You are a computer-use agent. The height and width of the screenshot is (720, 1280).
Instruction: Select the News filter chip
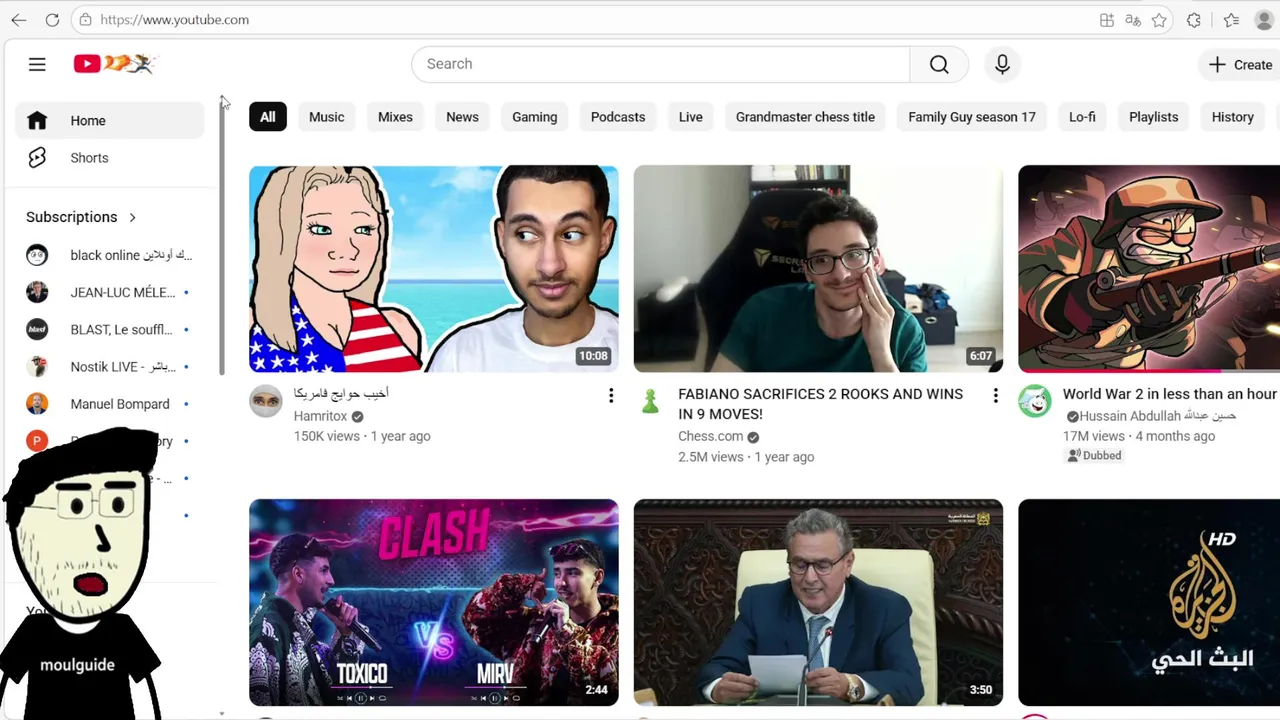click(462, 117)
